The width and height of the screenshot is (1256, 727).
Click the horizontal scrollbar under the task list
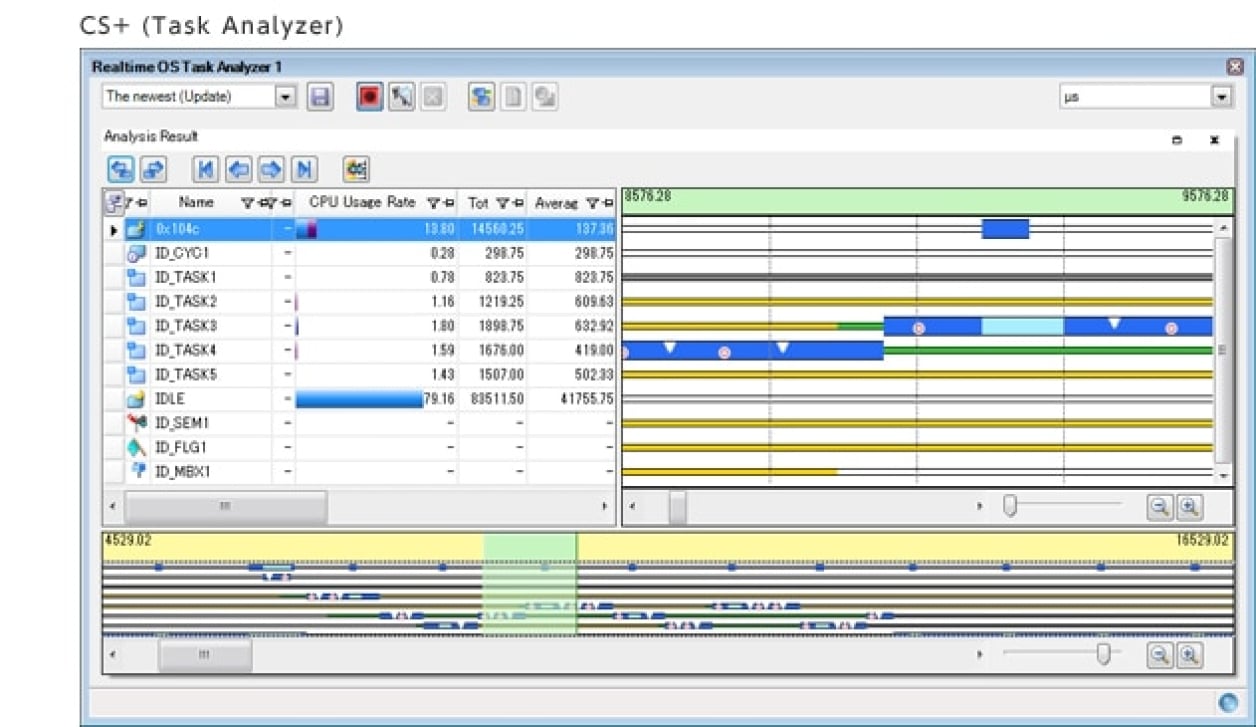click(x=225, y=507)
